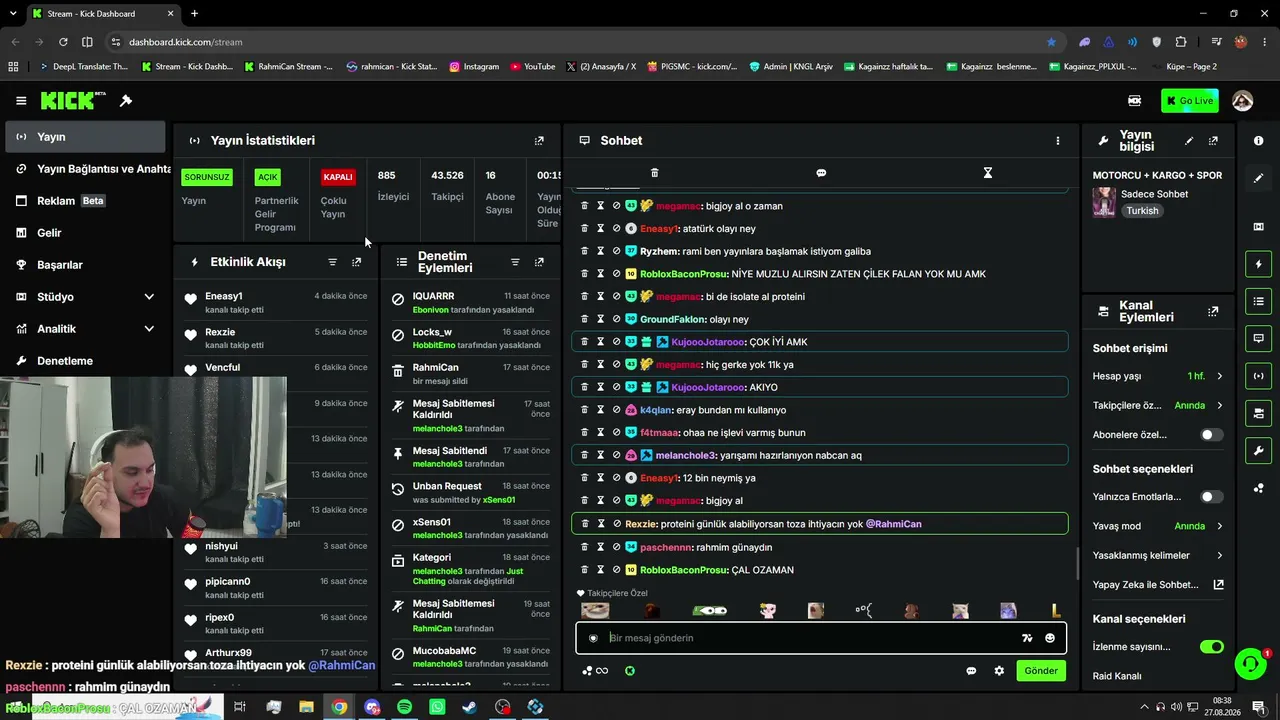Ban user f4tmaaa using the ban icon
The height and width of the screenshot is (720, 1280).
tap(616, 433)
